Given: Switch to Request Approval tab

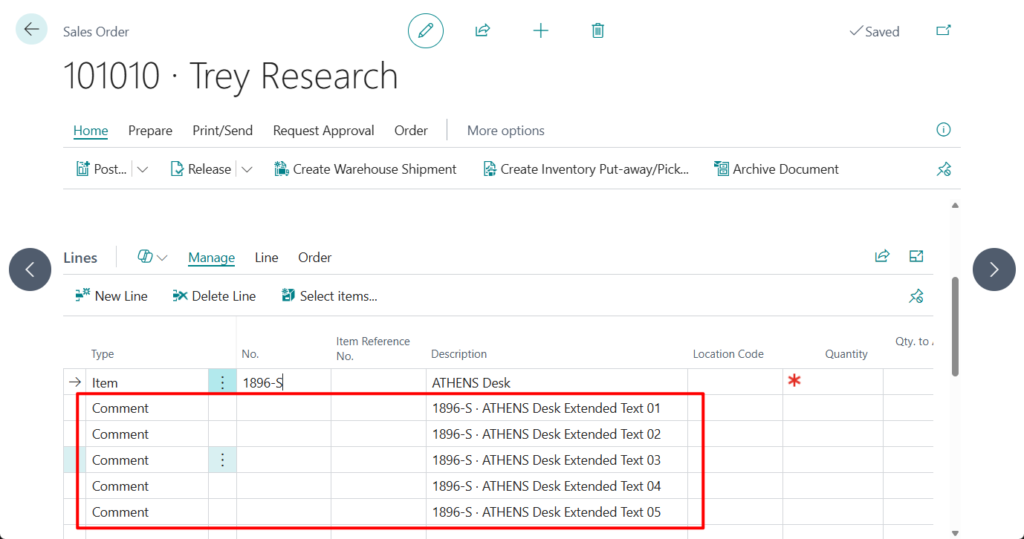Looking at the screenshot, I should (x=323, y=131).
